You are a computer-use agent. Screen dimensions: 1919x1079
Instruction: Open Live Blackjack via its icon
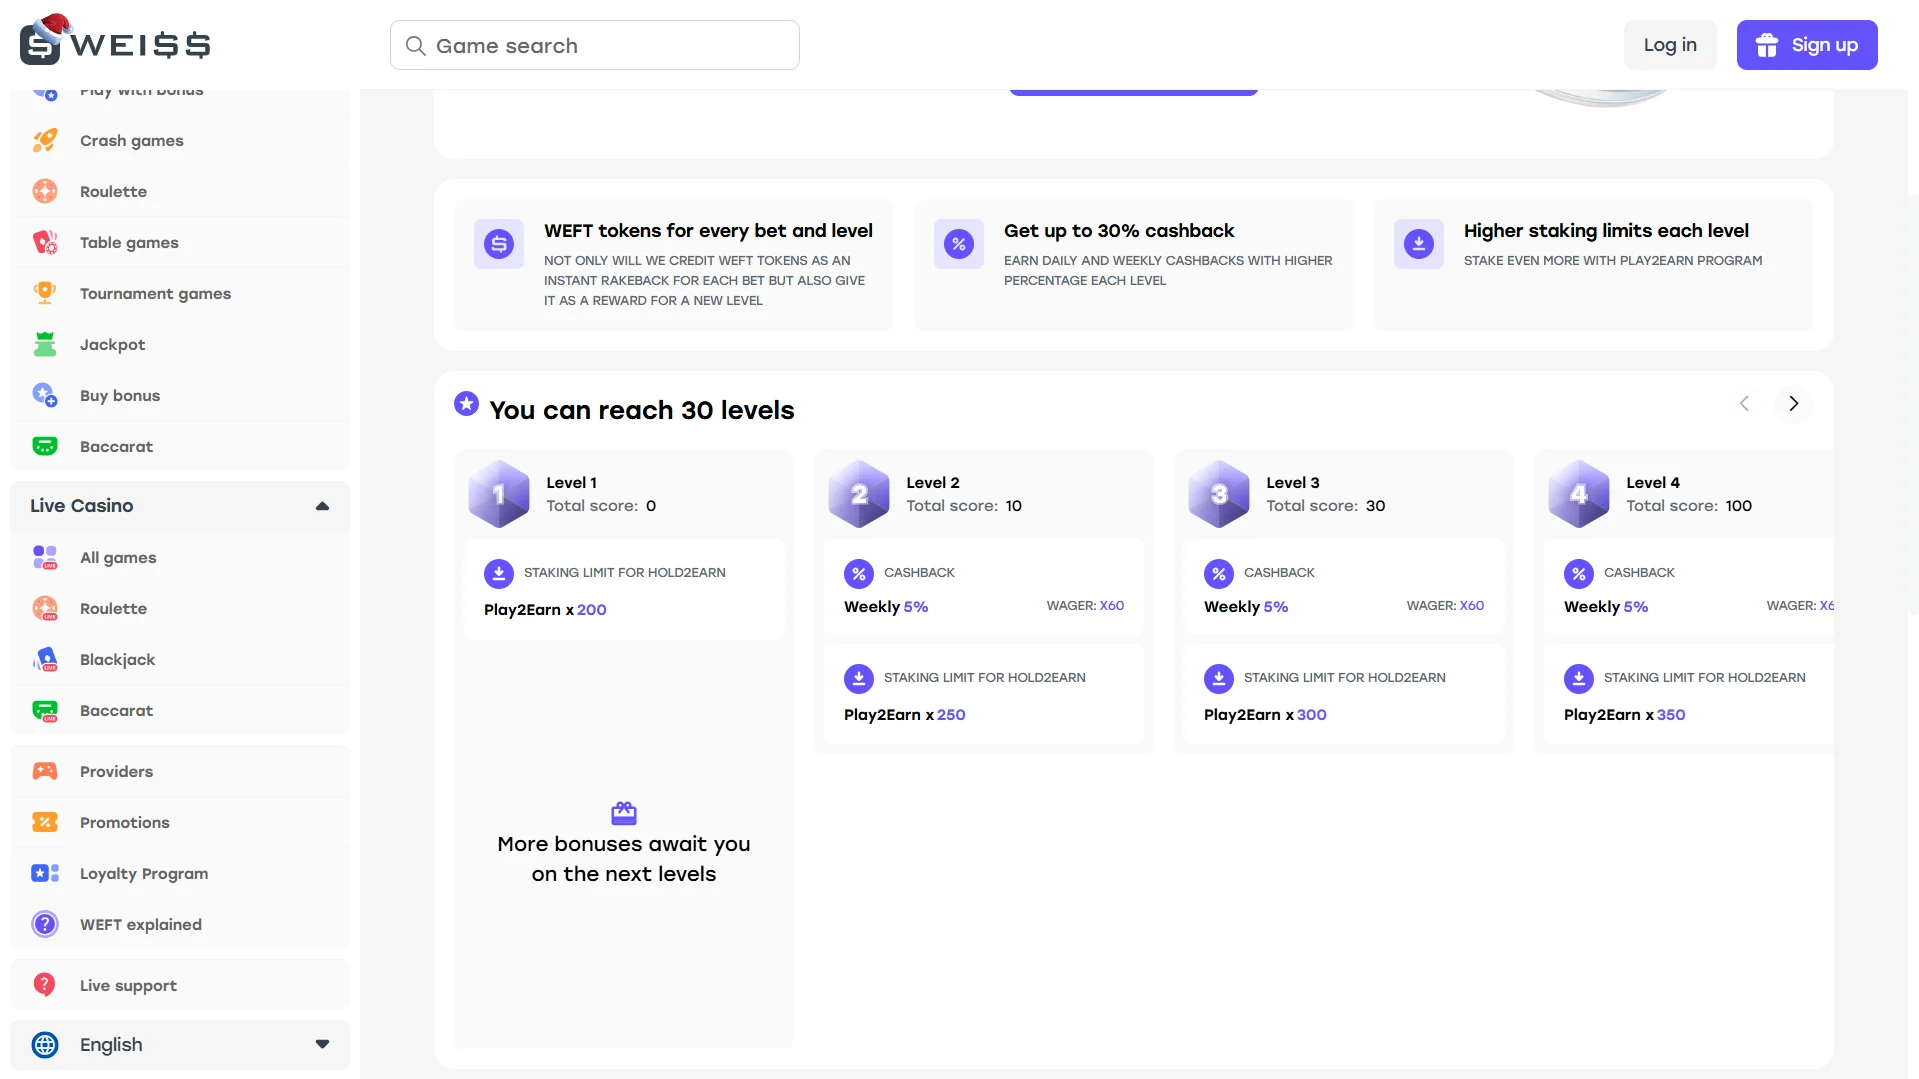45,660
